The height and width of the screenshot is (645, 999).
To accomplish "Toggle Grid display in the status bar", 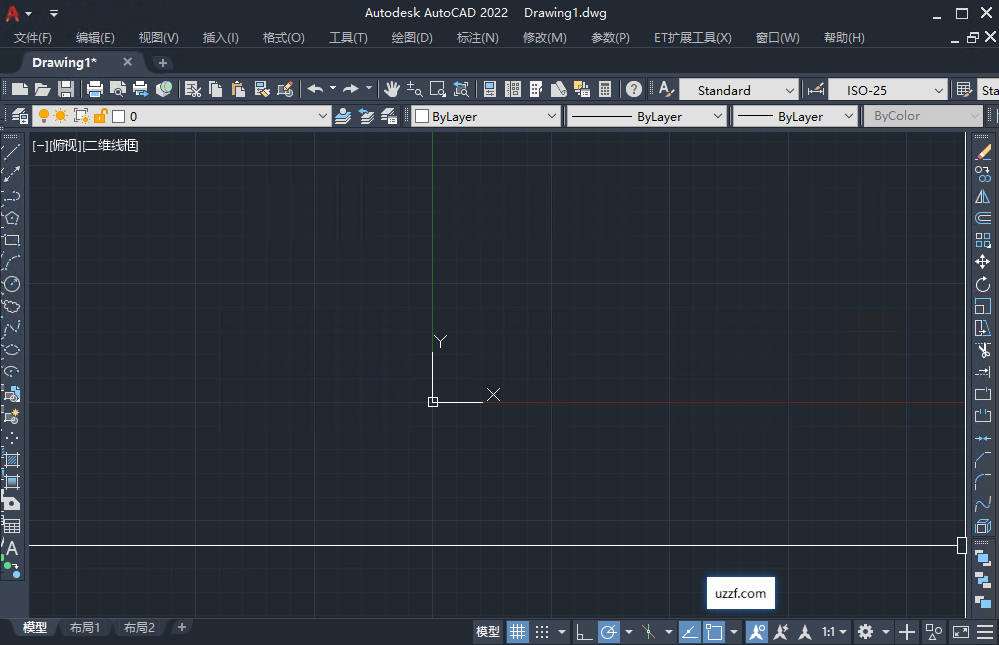I will 517,631.
